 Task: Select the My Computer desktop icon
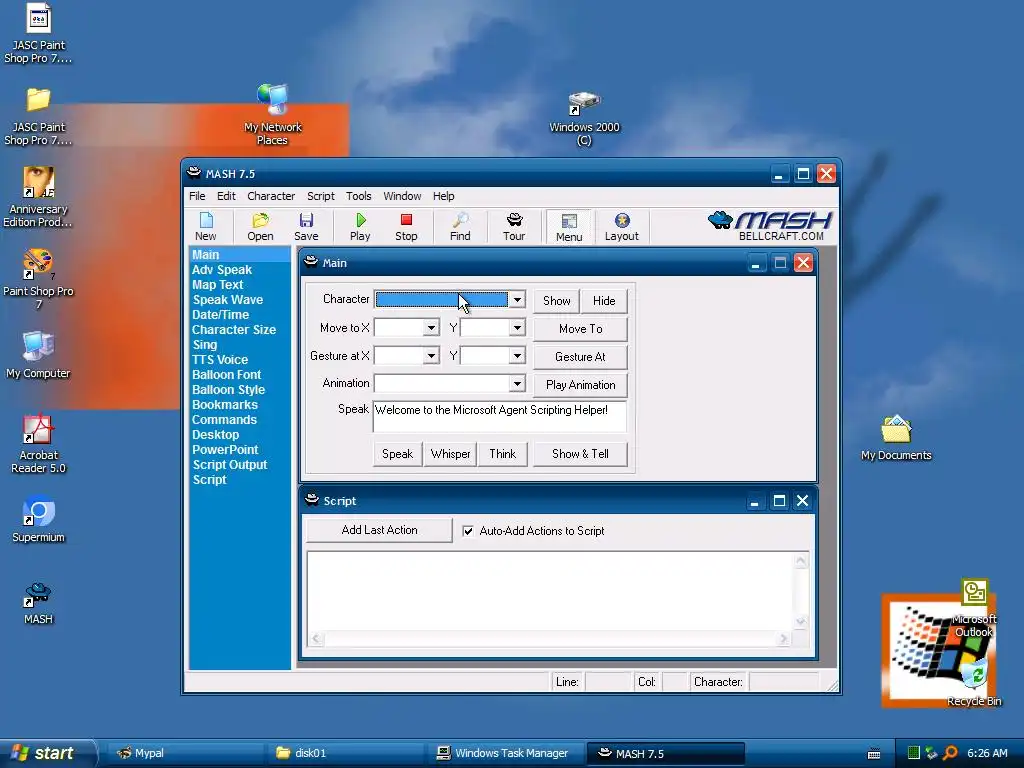(38, 355)
